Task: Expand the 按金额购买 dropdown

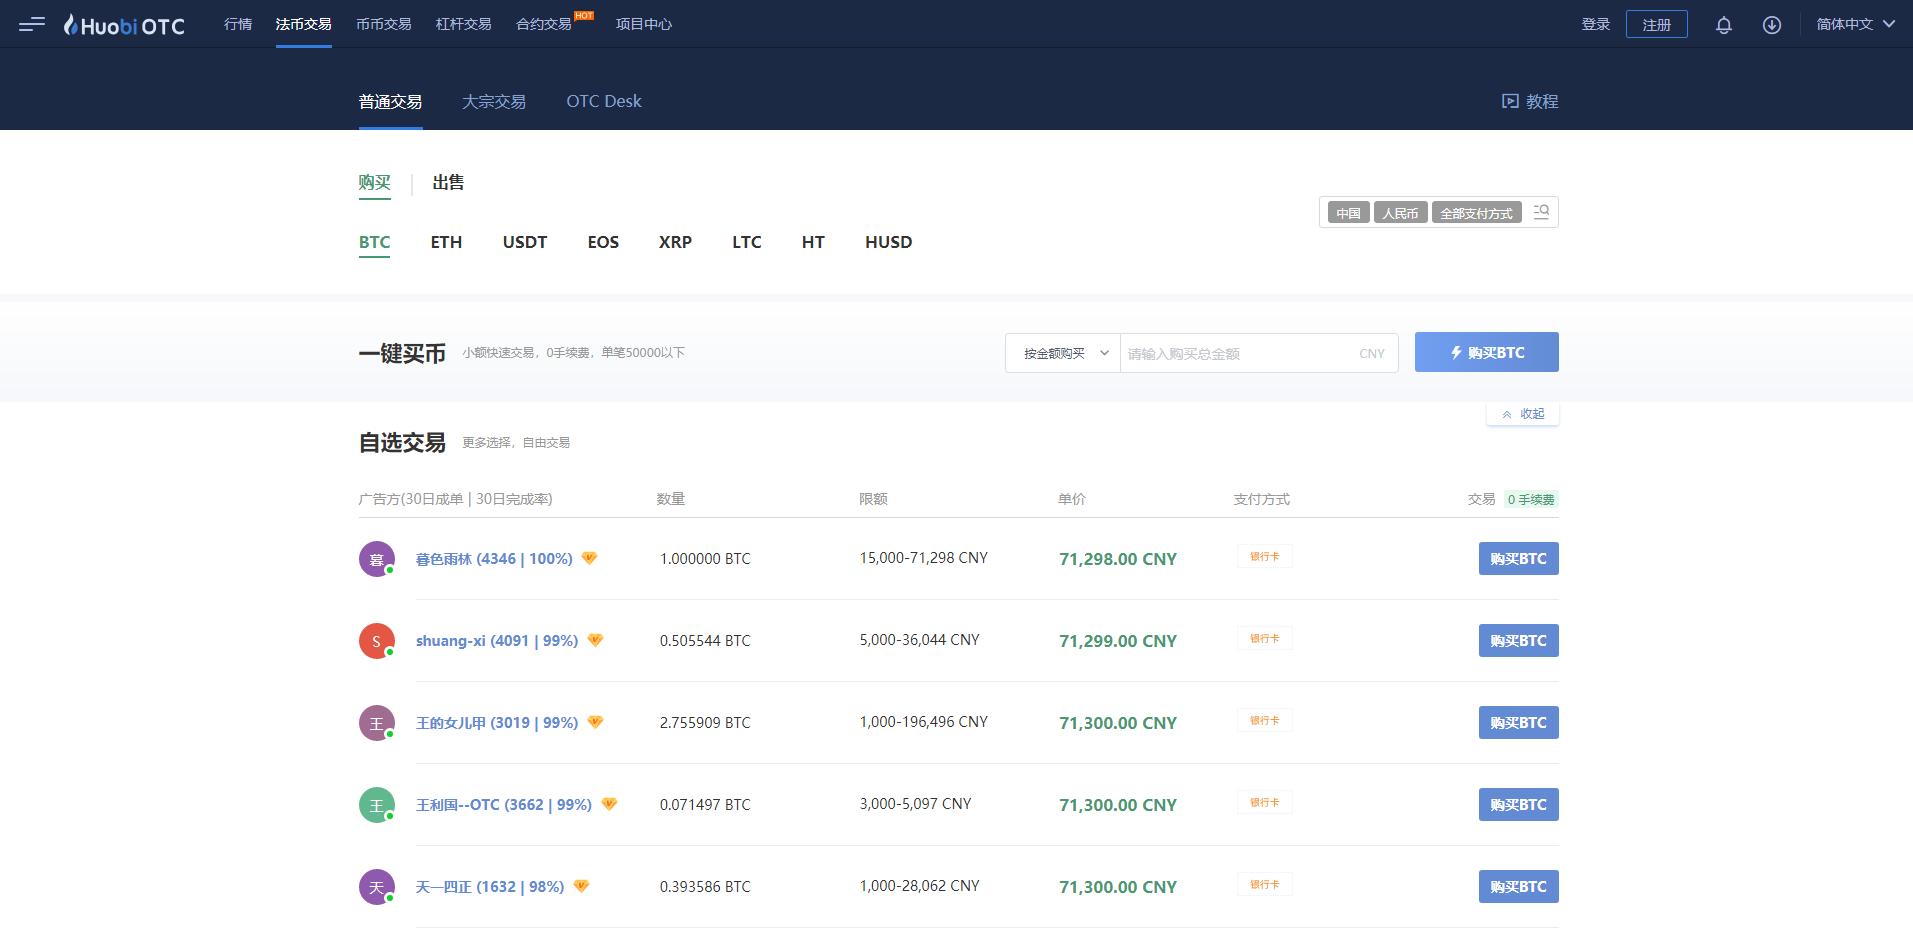Action: pos(1063,353)
